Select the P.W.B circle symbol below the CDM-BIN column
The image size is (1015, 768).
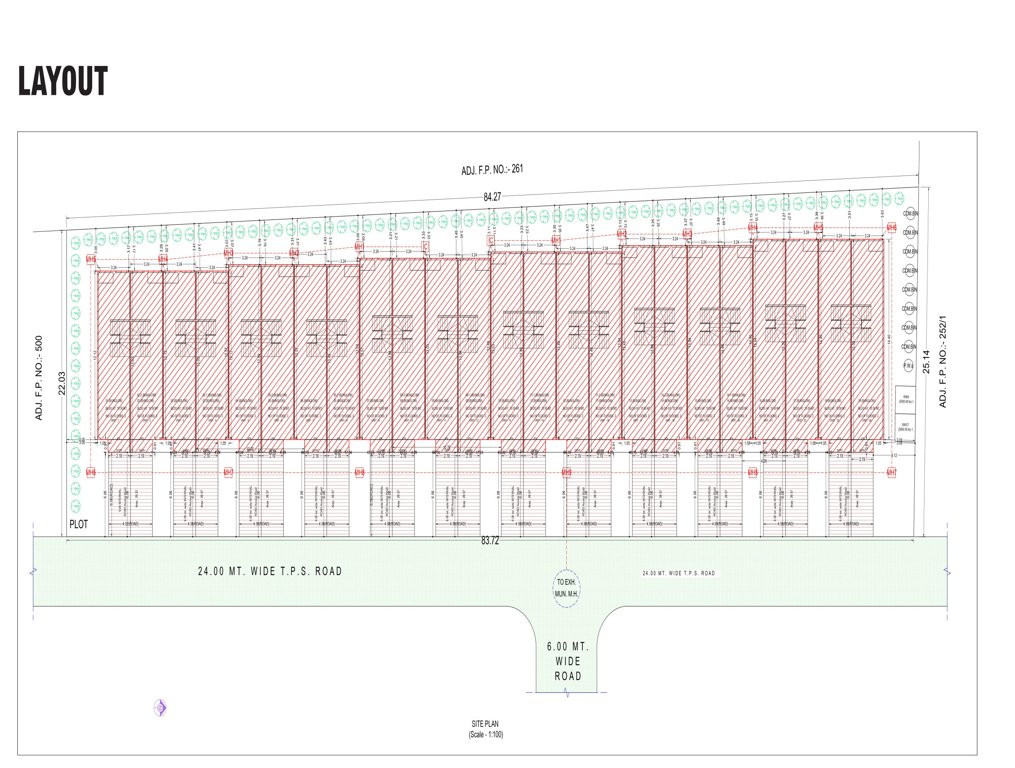907,365
